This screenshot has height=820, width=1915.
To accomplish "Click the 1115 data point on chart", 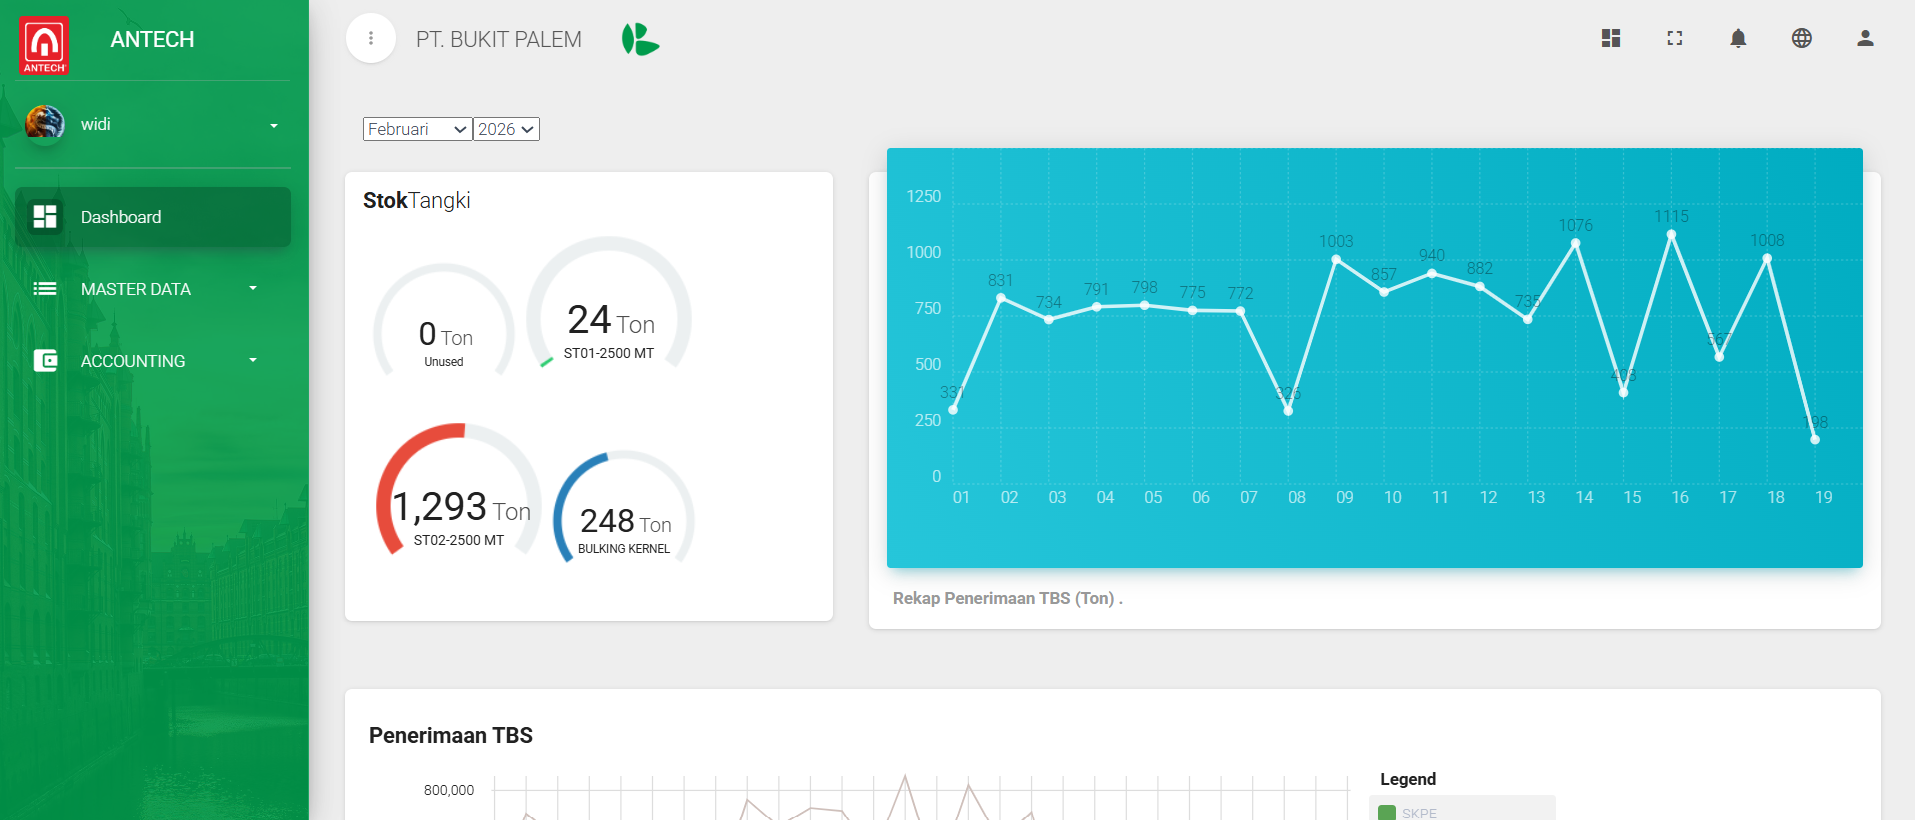I will coord(1671,235).
